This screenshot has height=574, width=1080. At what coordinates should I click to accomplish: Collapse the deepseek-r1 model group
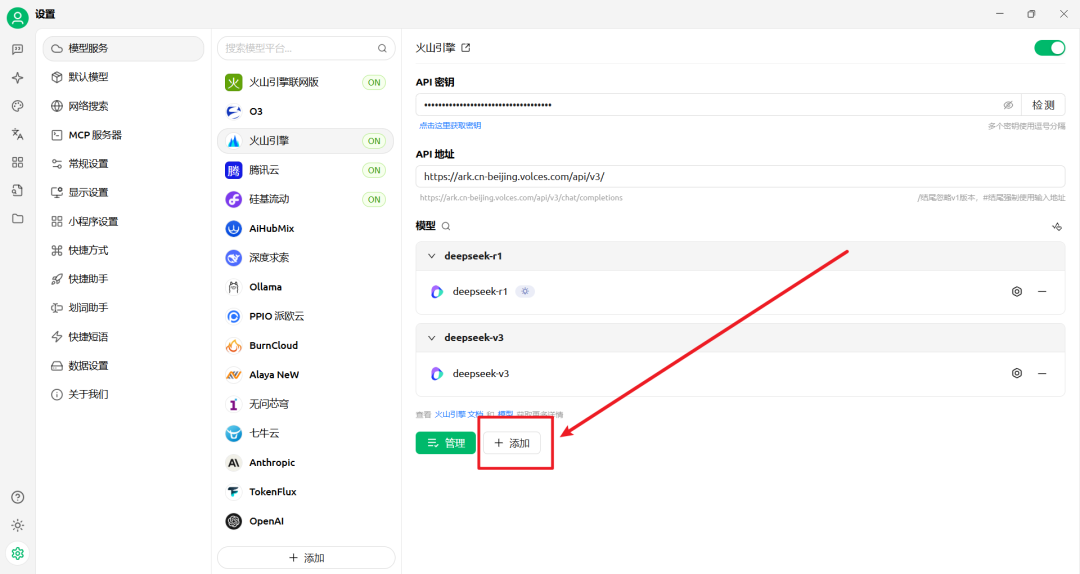(431, 256)
